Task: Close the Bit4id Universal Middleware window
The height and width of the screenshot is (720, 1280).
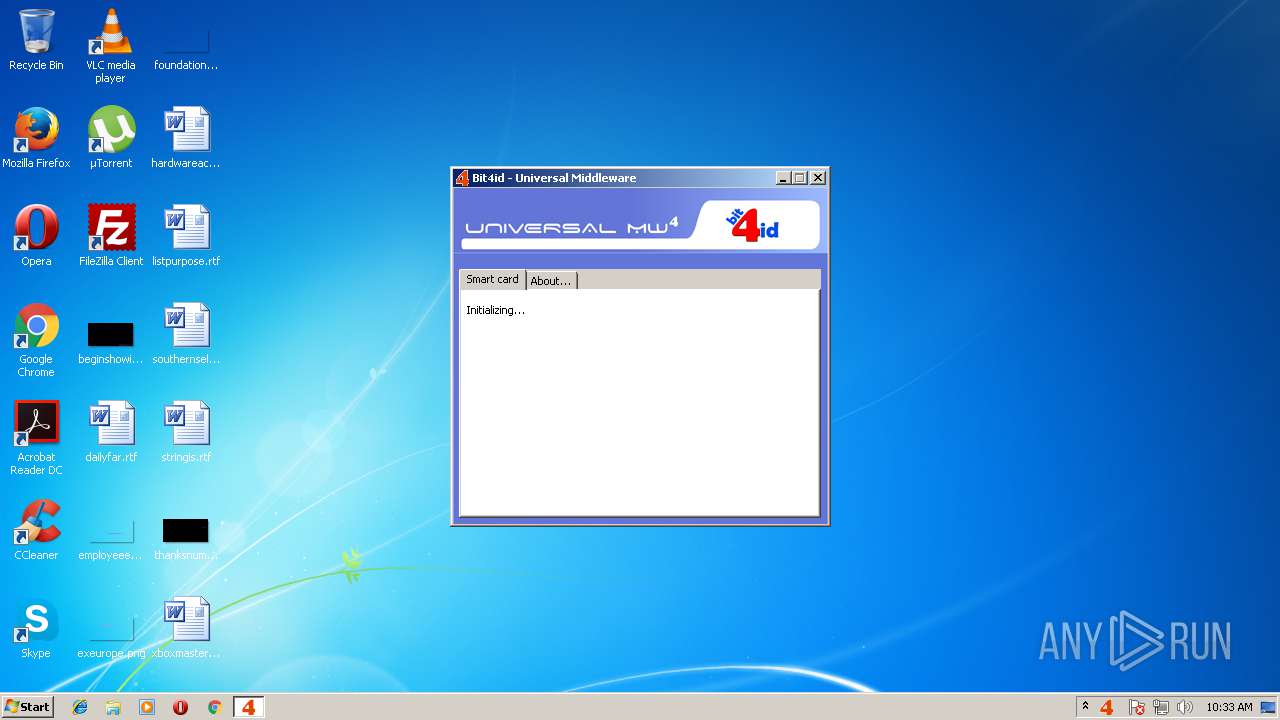Action: 818,178
